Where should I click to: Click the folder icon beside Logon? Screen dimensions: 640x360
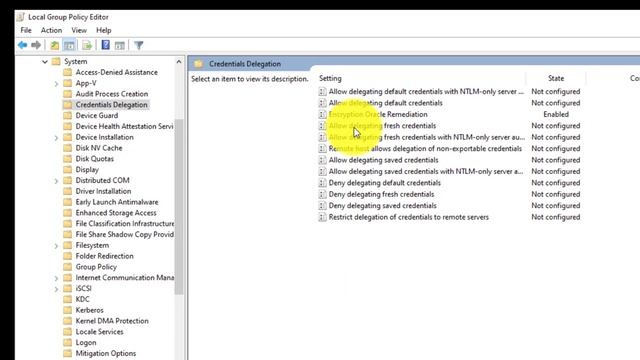pos(68,342)
